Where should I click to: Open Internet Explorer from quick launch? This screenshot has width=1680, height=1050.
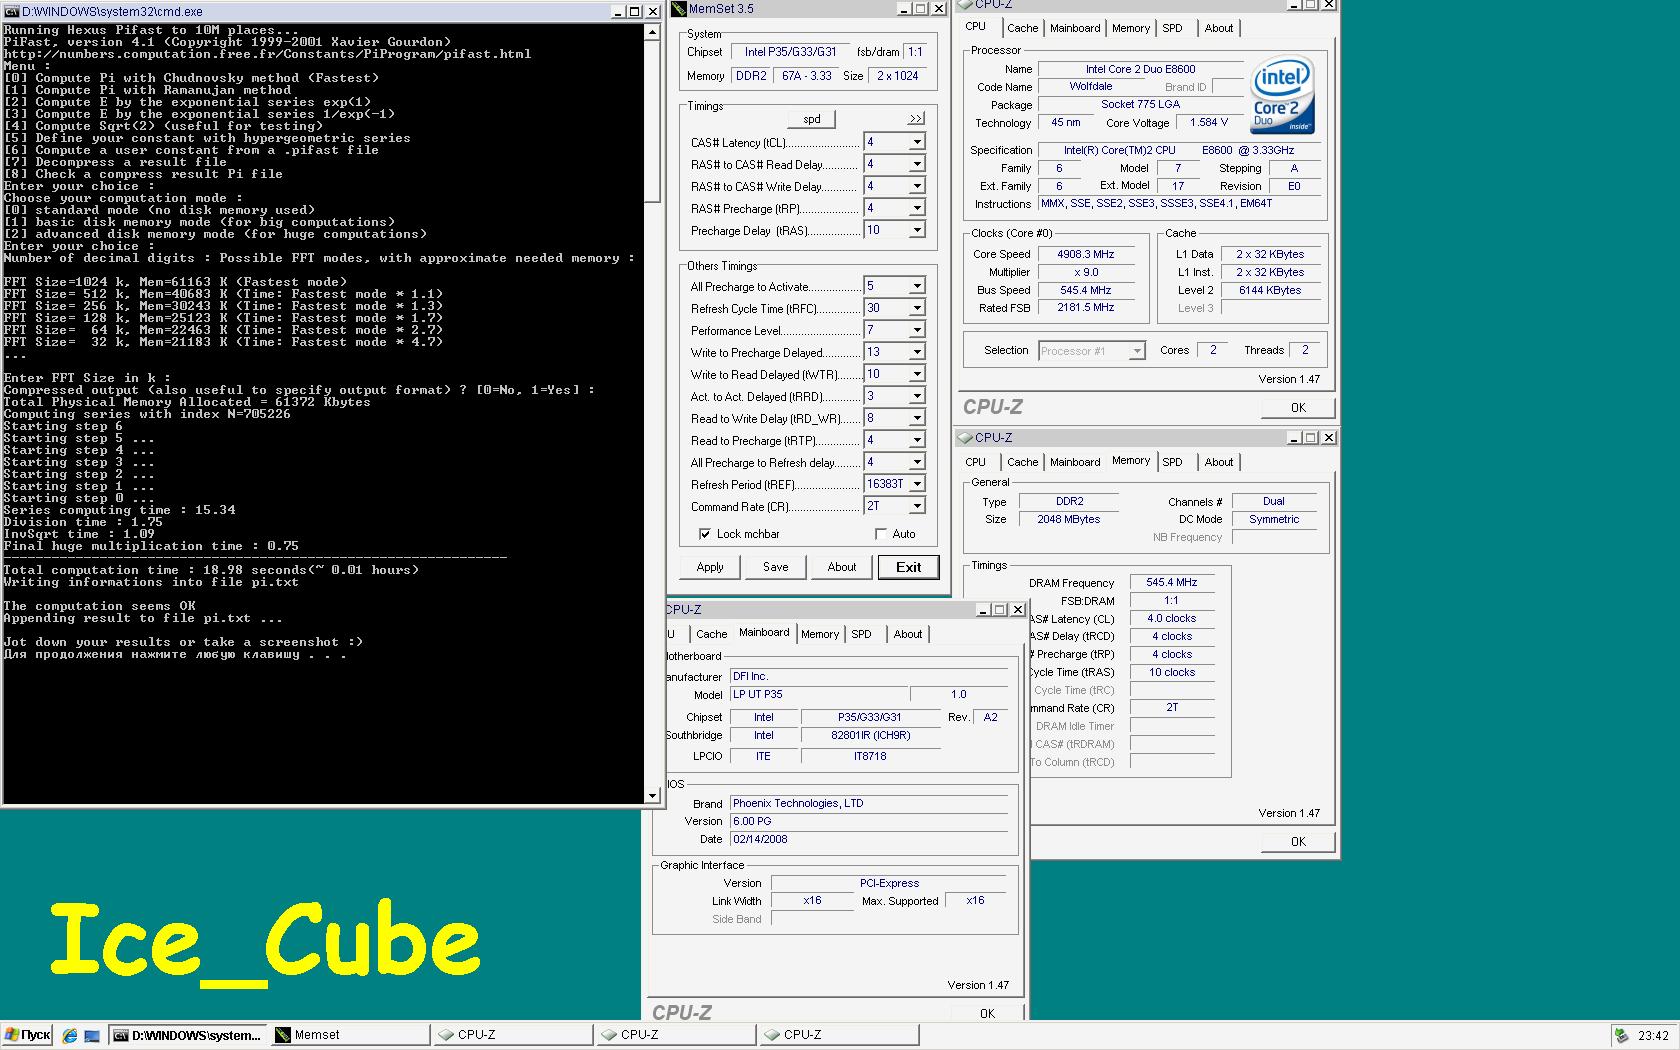(x=69, y=1035)
